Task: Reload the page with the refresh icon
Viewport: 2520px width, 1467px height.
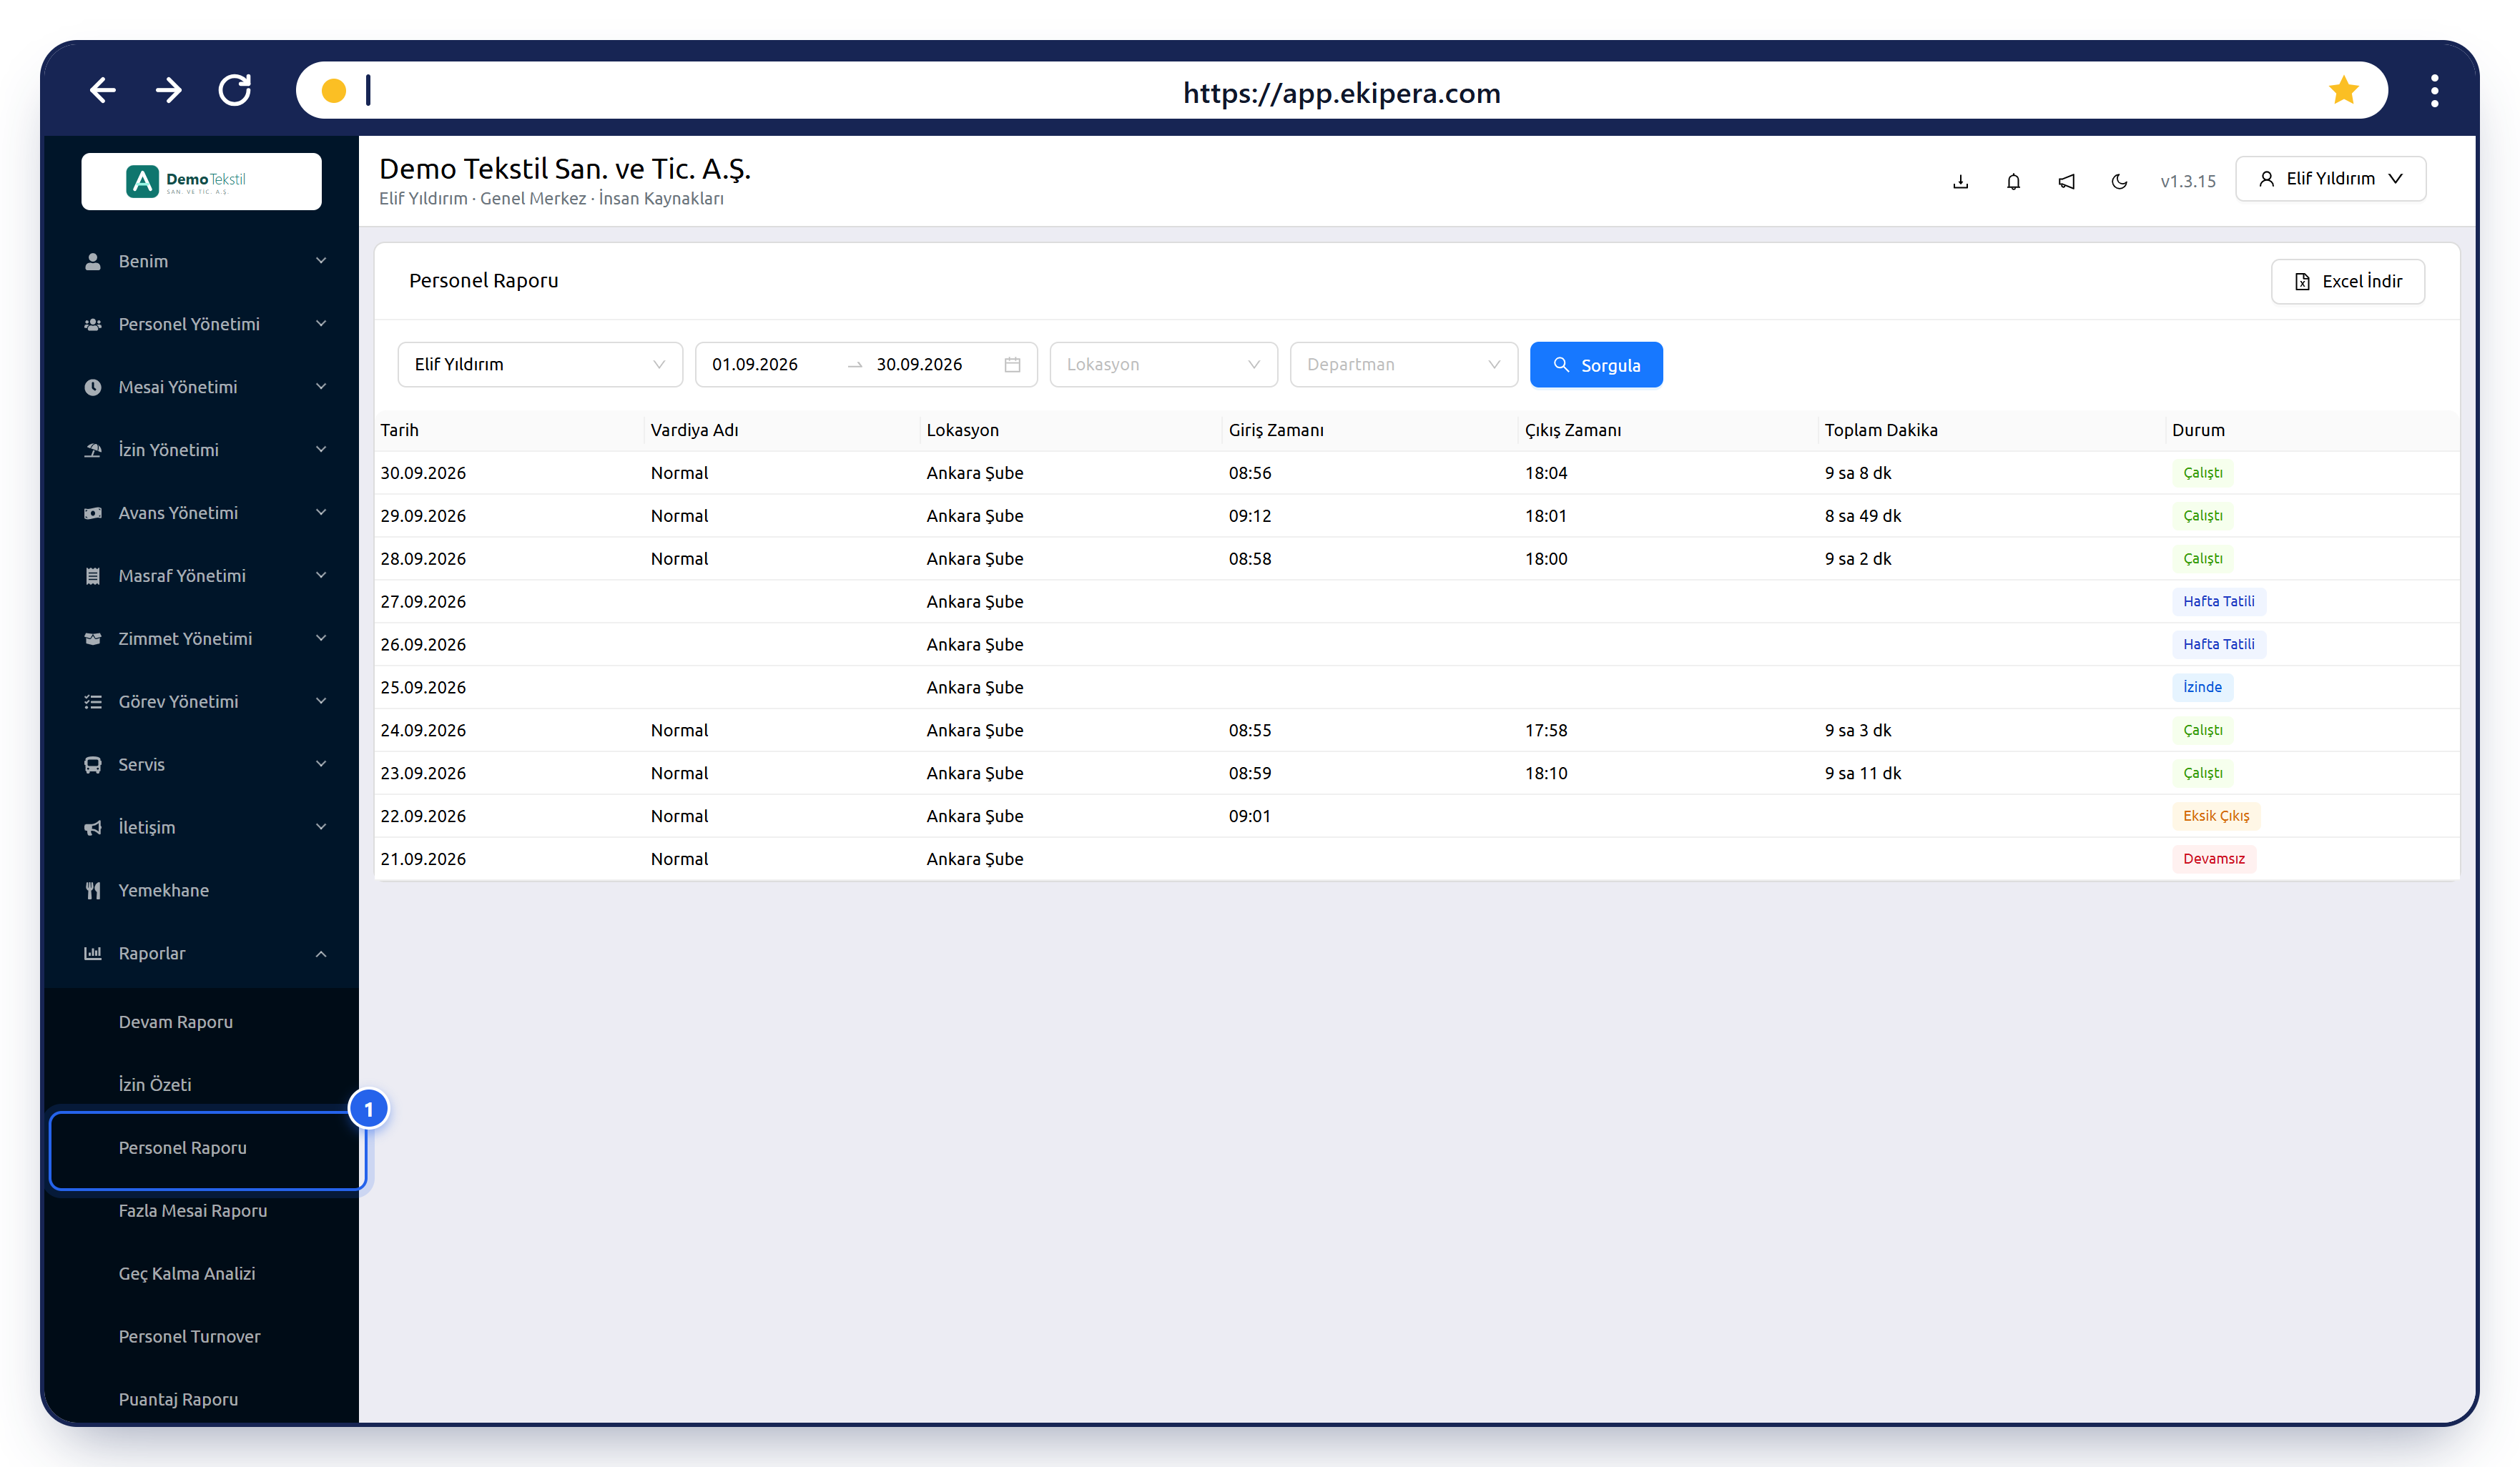Action: tap(235, 91)
